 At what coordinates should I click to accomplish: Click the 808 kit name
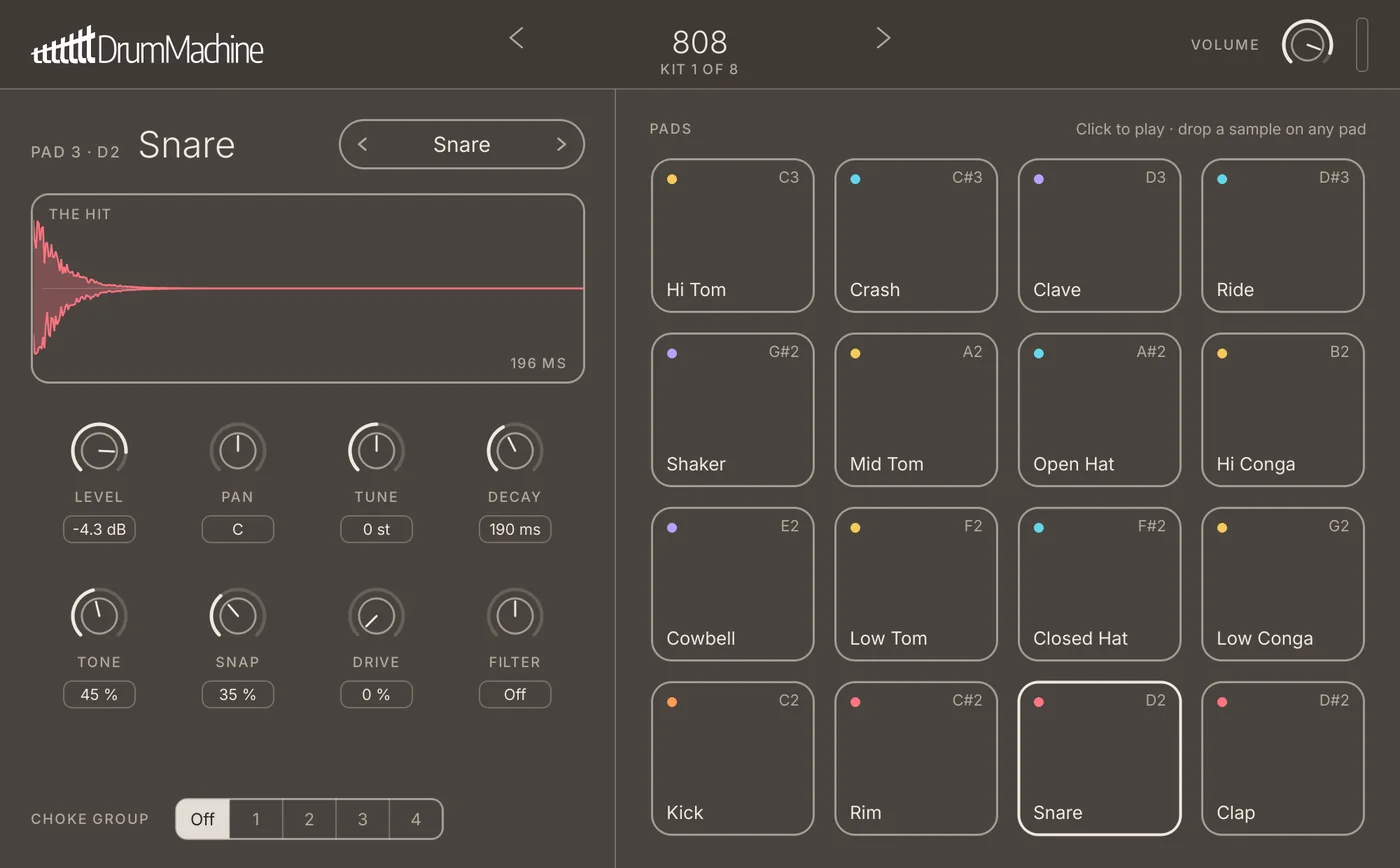(x=700, y=42)
